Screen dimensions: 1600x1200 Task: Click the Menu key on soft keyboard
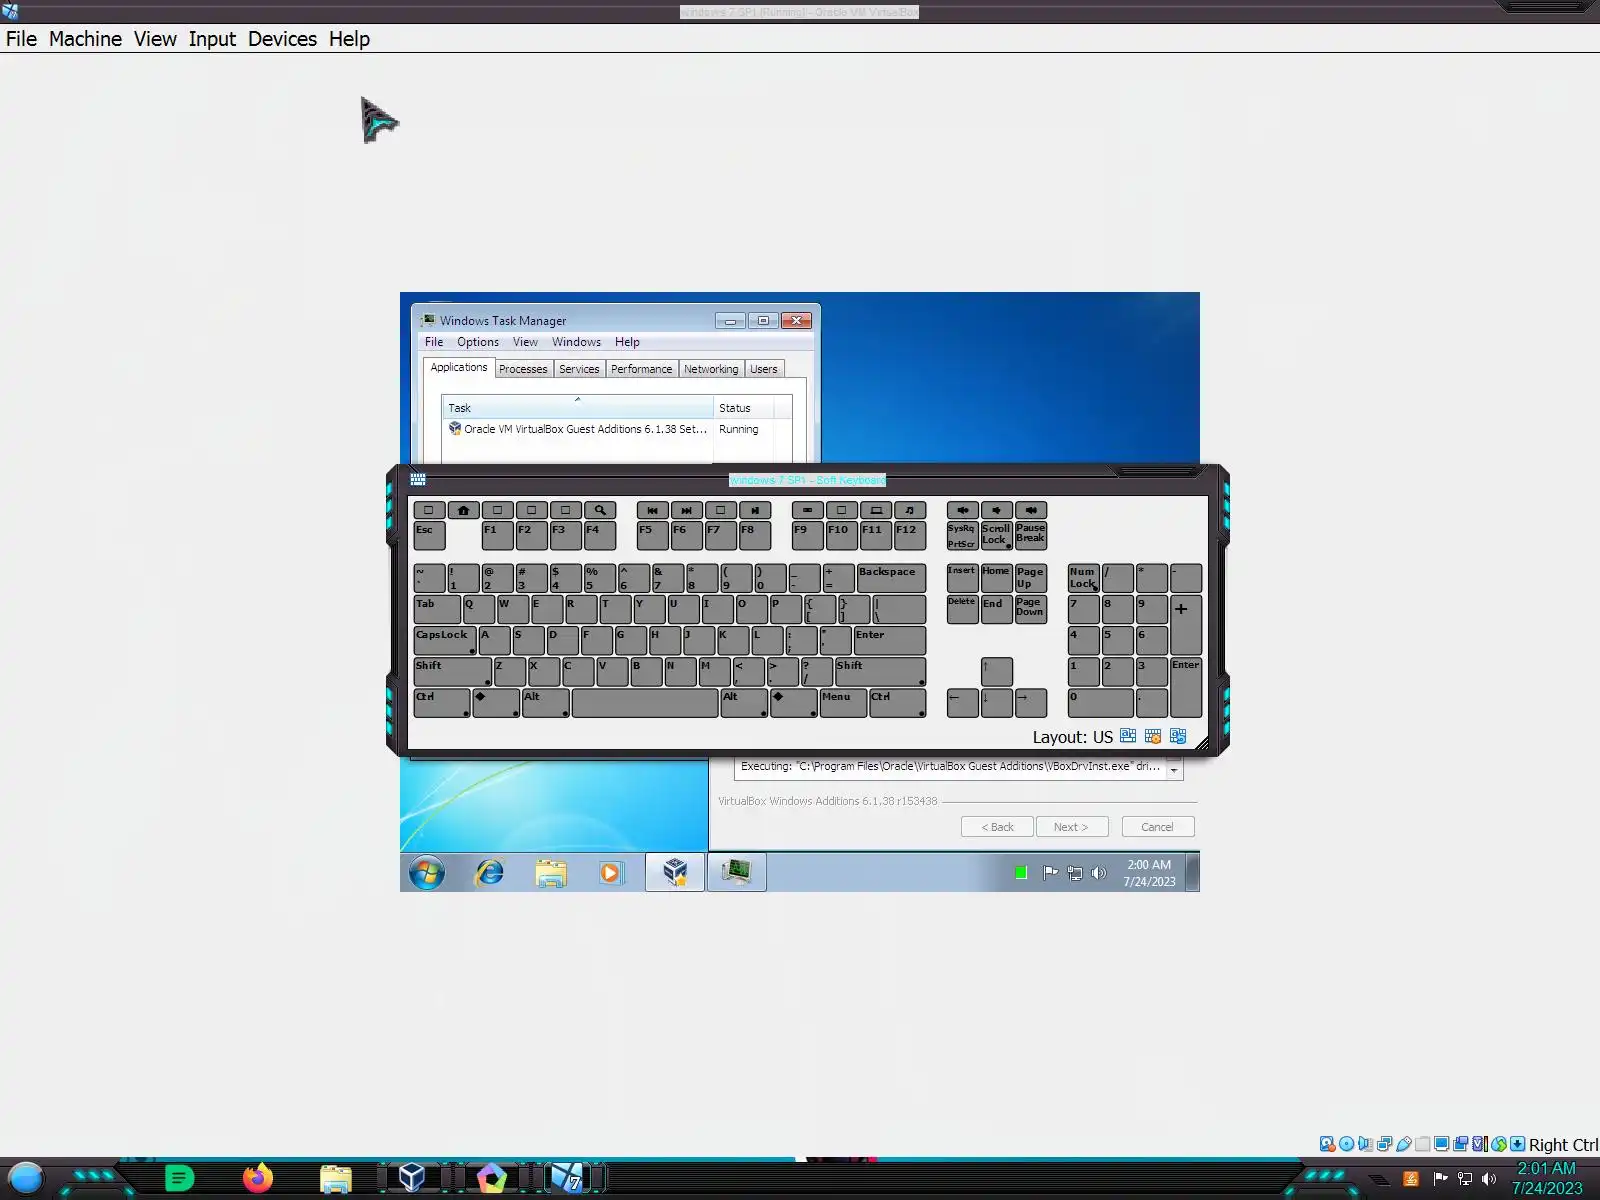pyautogui.click(x=843, y=703)
